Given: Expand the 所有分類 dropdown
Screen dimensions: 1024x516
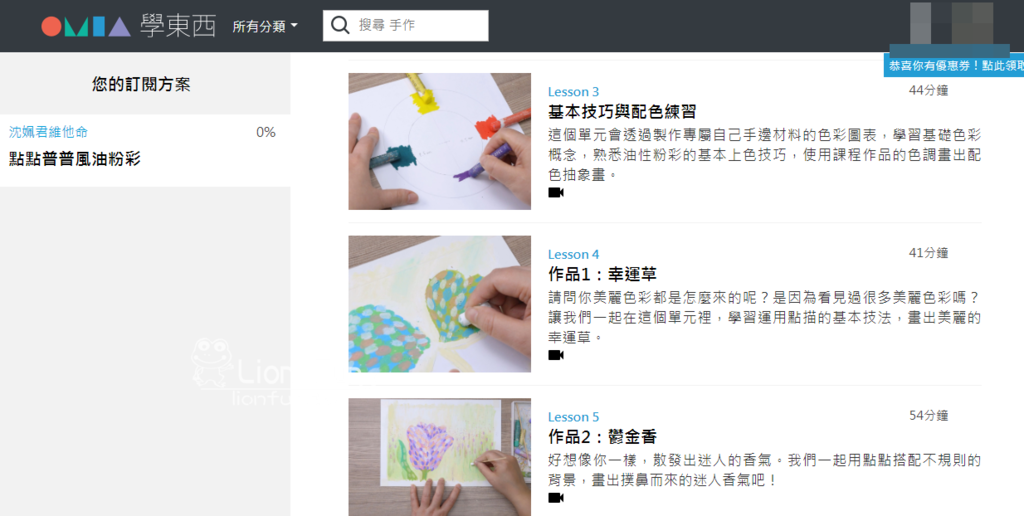Looking at the screenshot, I should point(265,26).
